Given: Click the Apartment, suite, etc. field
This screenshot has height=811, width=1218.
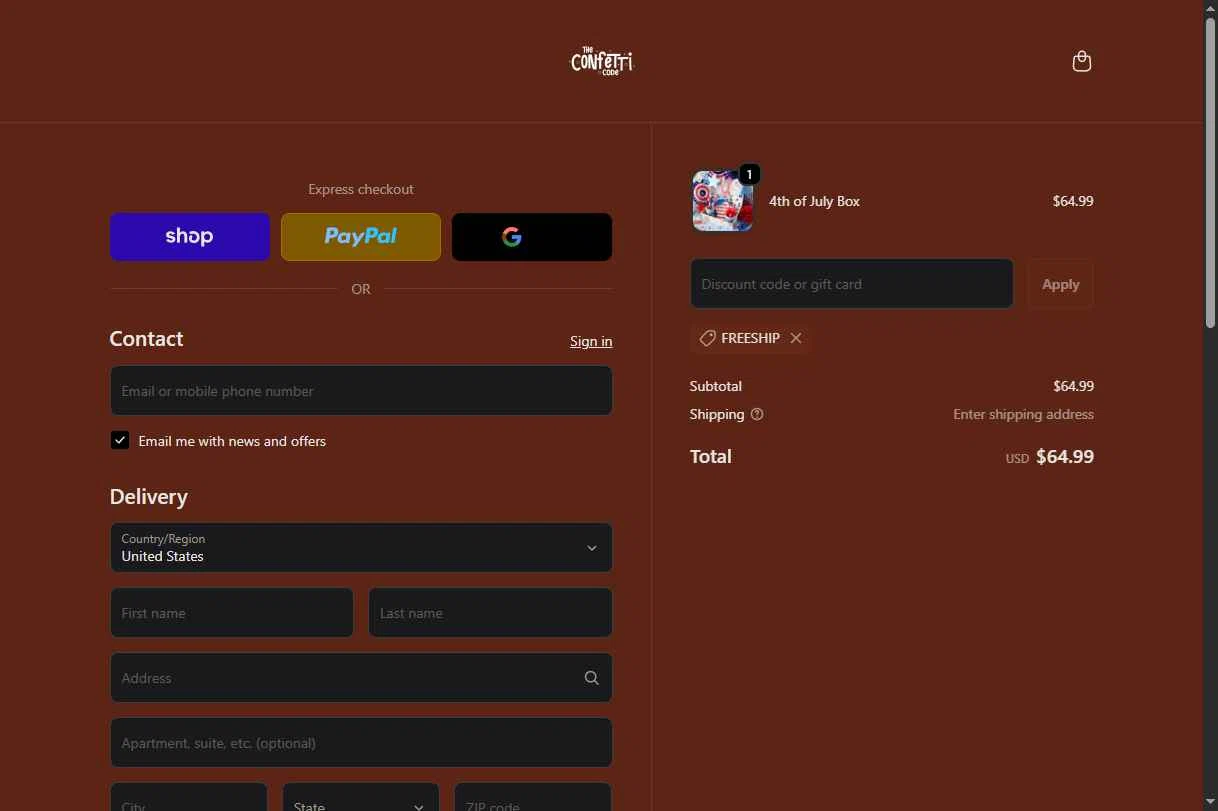Looking at the screenshot, I should tap(361, 743).
